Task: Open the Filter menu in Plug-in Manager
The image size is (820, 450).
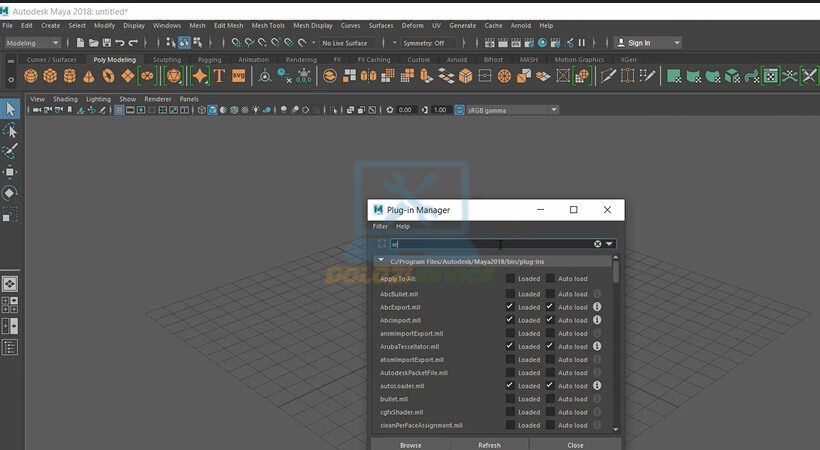Action: click(x=380, y=226)
